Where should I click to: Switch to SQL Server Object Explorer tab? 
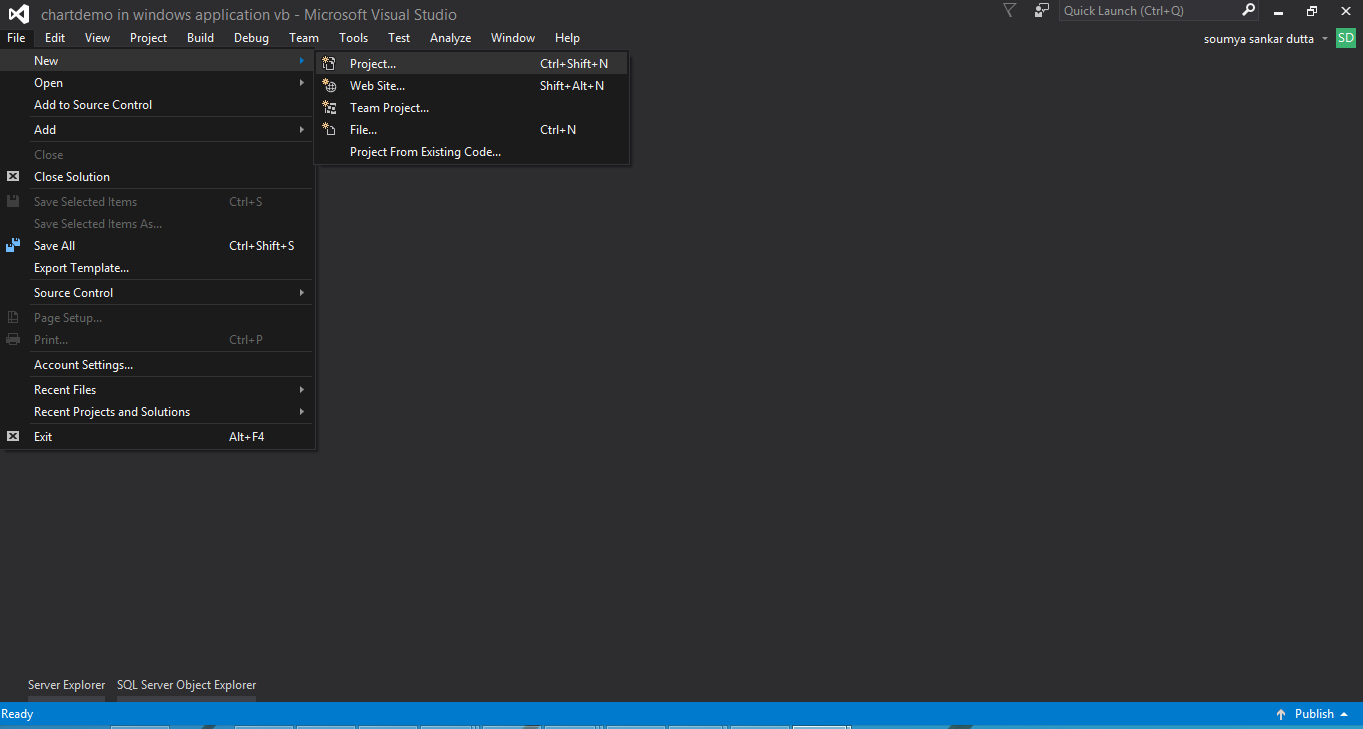point(186,684)
